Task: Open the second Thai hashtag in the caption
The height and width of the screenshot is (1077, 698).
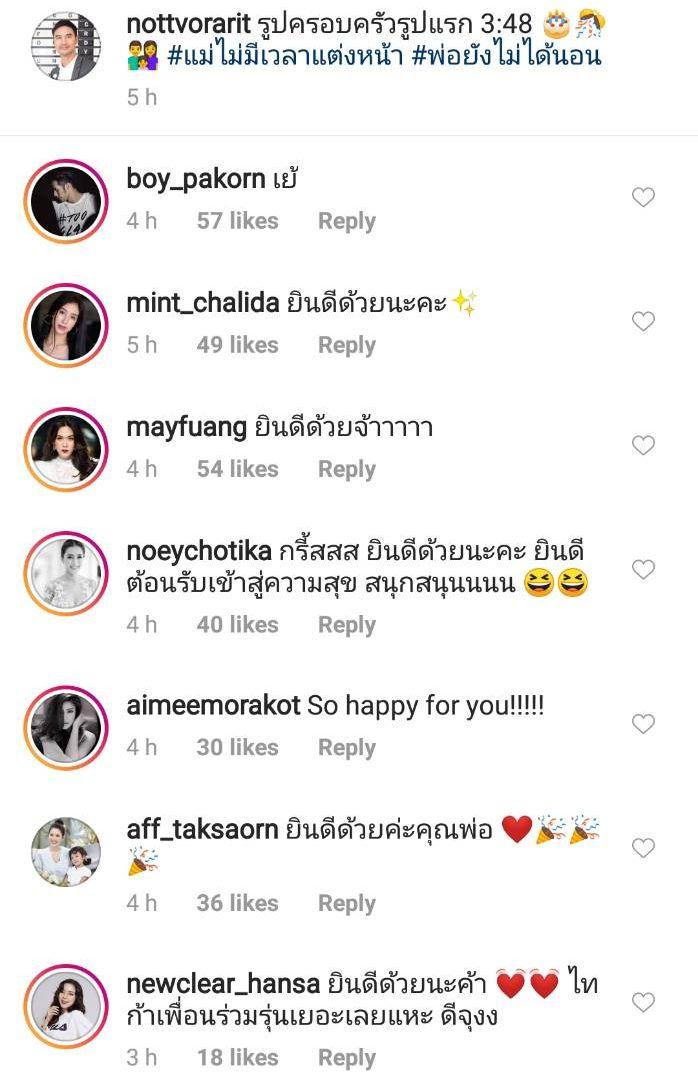Action: click(x=507, y=56)
